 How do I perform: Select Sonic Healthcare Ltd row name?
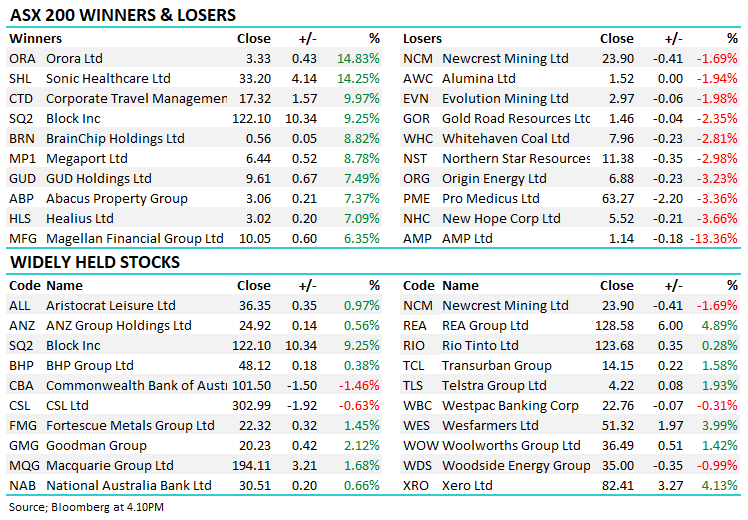pyautogui.click(x=108, y=79)
